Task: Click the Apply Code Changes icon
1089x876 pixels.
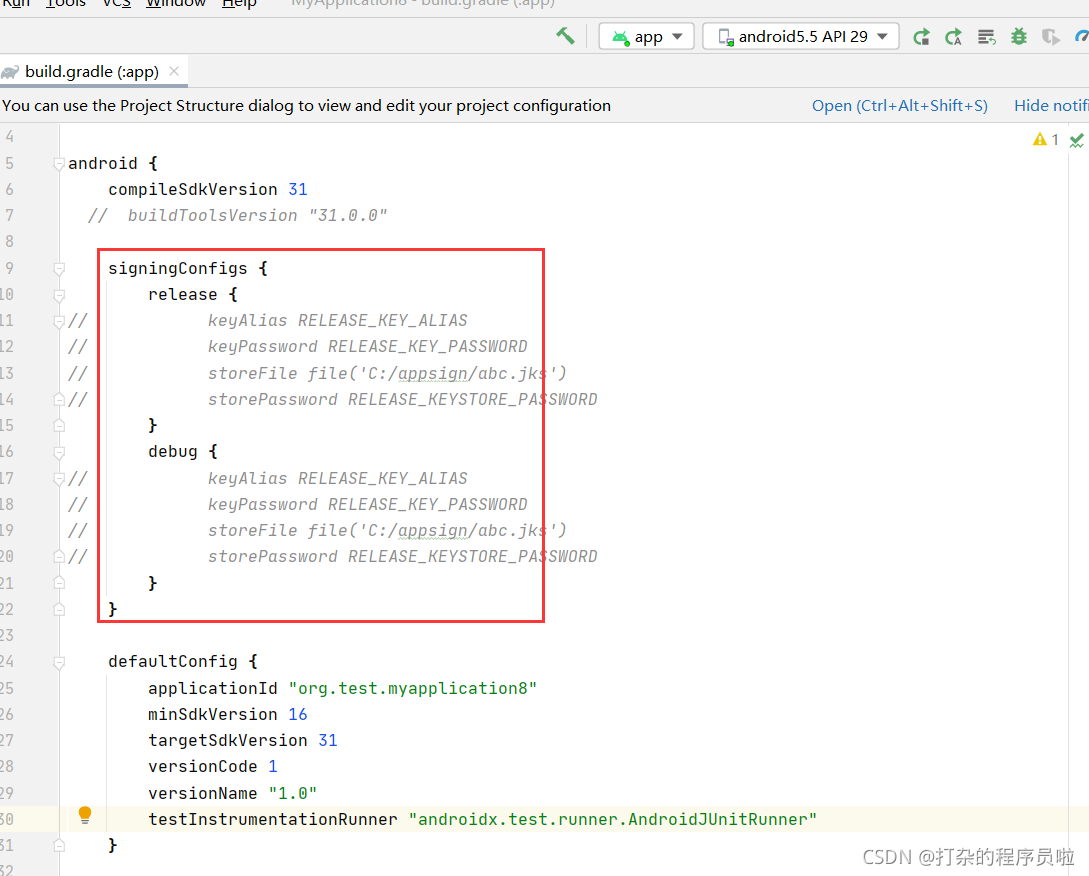Action: pyautogui.click(x=986, y=37)
